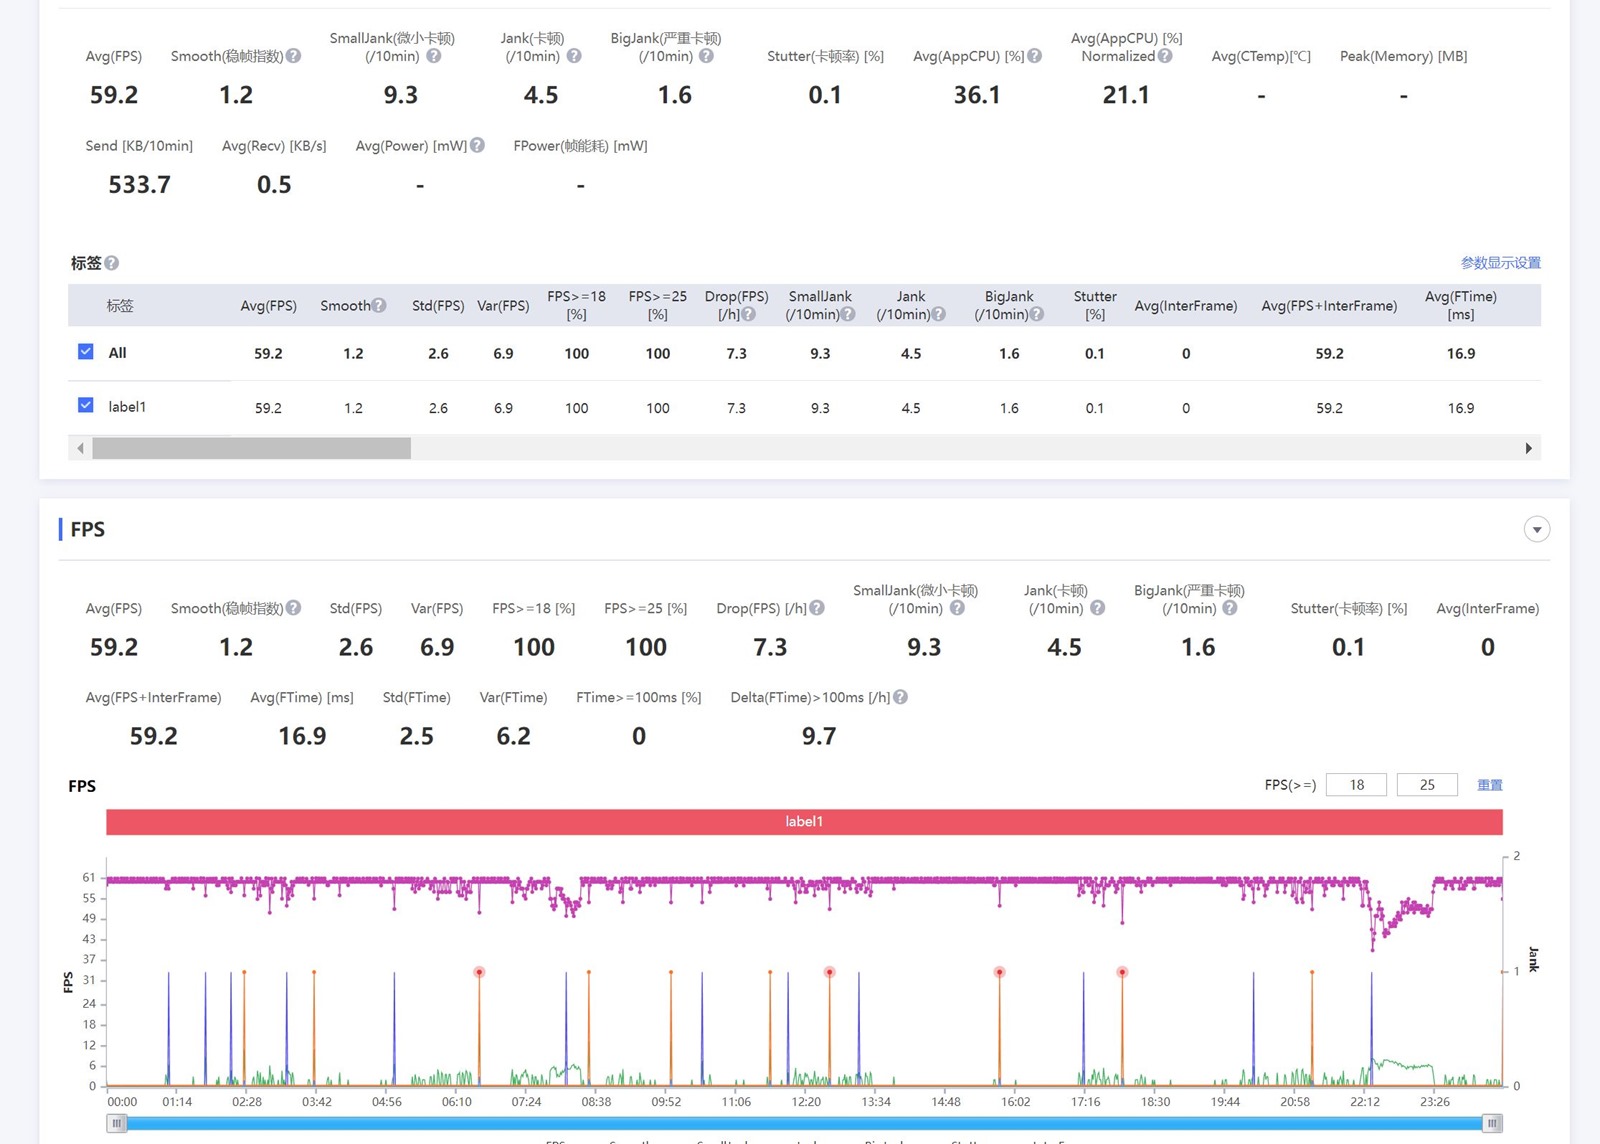Click help icon by Smooth table column header
This screenshot has width=1600, height=1144.
(379, 305)
